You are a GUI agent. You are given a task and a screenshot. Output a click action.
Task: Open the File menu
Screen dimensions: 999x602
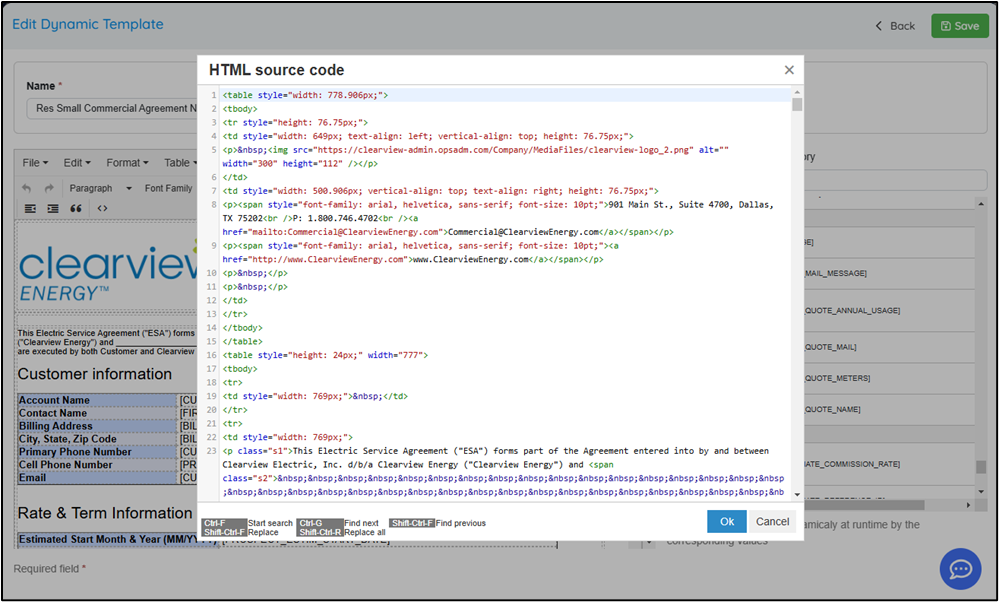[x=35, y=163]
